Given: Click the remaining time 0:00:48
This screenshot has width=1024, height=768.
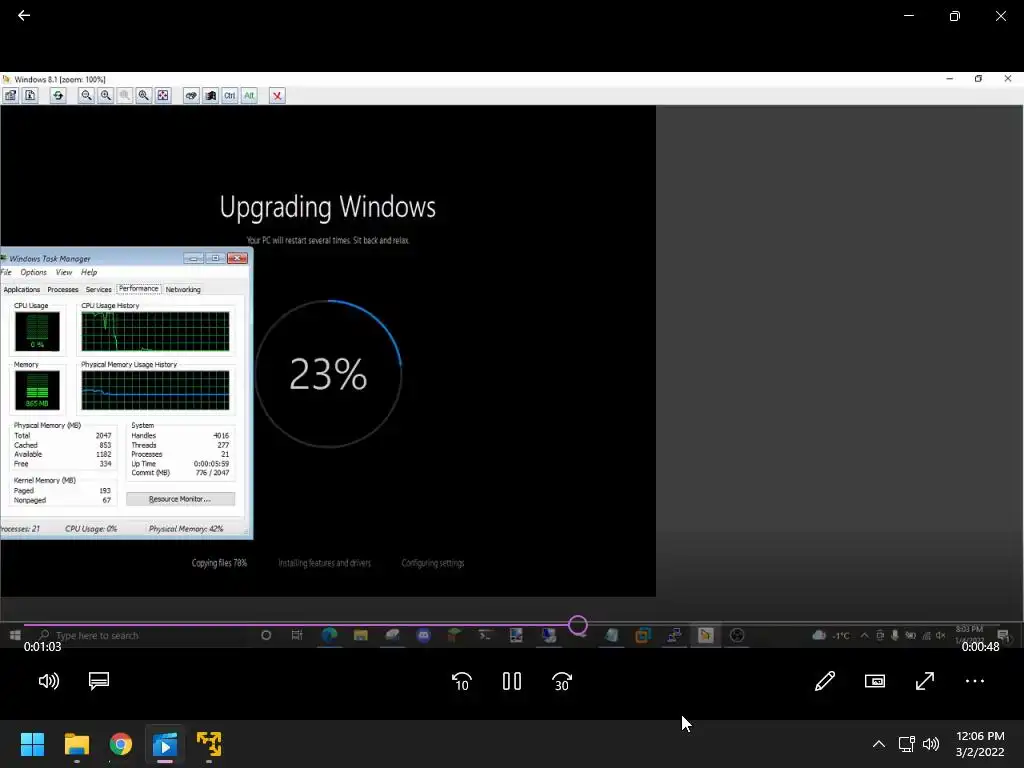Looking at the screenshot, I should coord(980,647).
